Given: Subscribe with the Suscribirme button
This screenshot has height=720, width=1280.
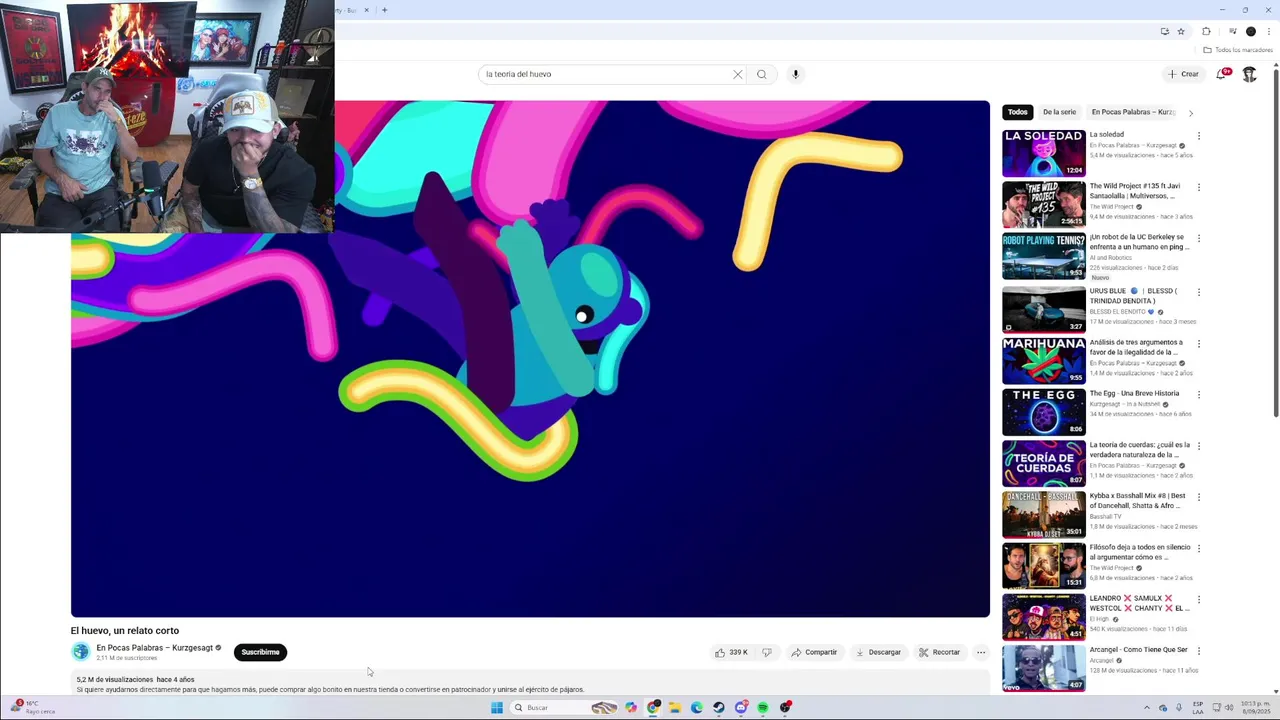Looking at the screenshot, I should pyautogui.click(x=260, y=652).
